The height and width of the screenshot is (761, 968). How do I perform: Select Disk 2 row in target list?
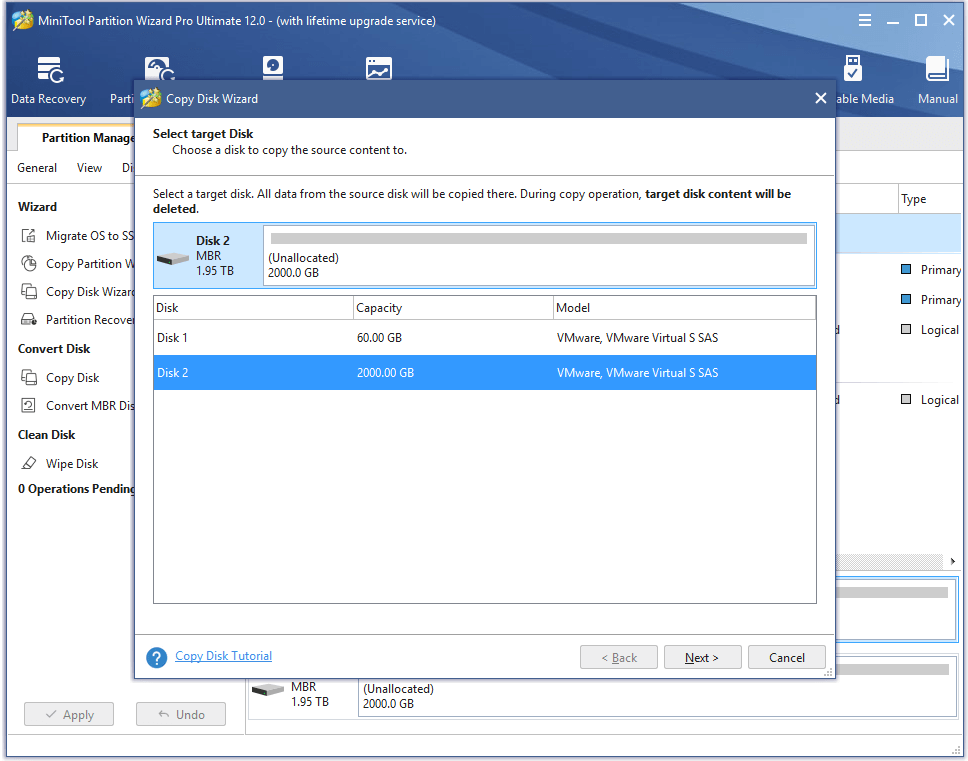pos(485,372)
